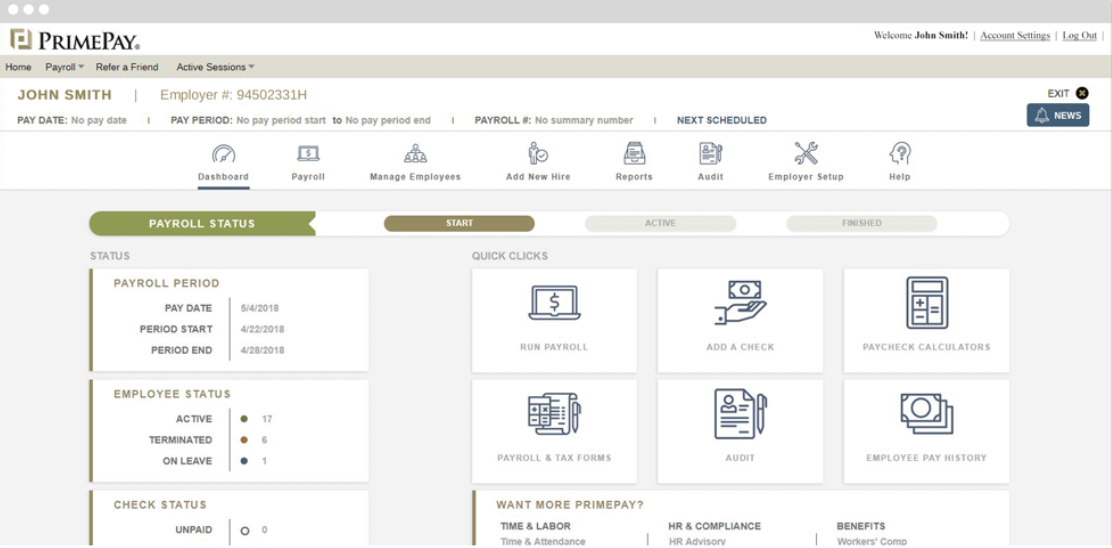Image resolution: width=1112 pixels, height=548 pixels.
Task: Click the Employee Pay History card label
Action: pyautogui.click(x=926, y=458)
